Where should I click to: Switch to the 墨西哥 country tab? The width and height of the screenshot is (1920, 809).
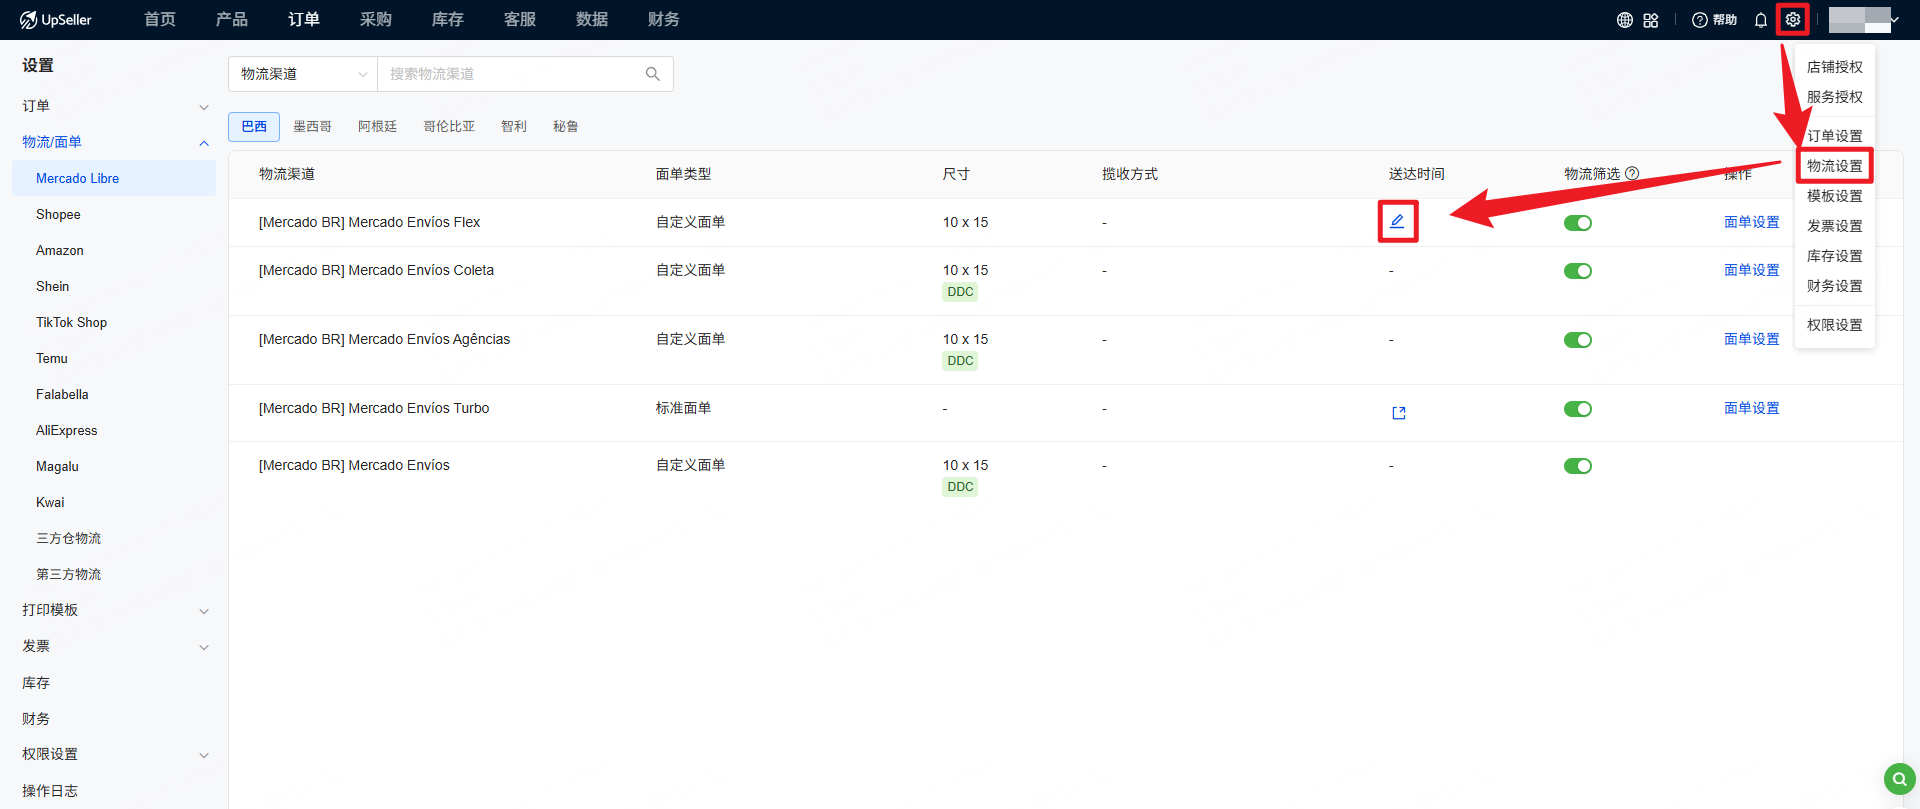312,126
